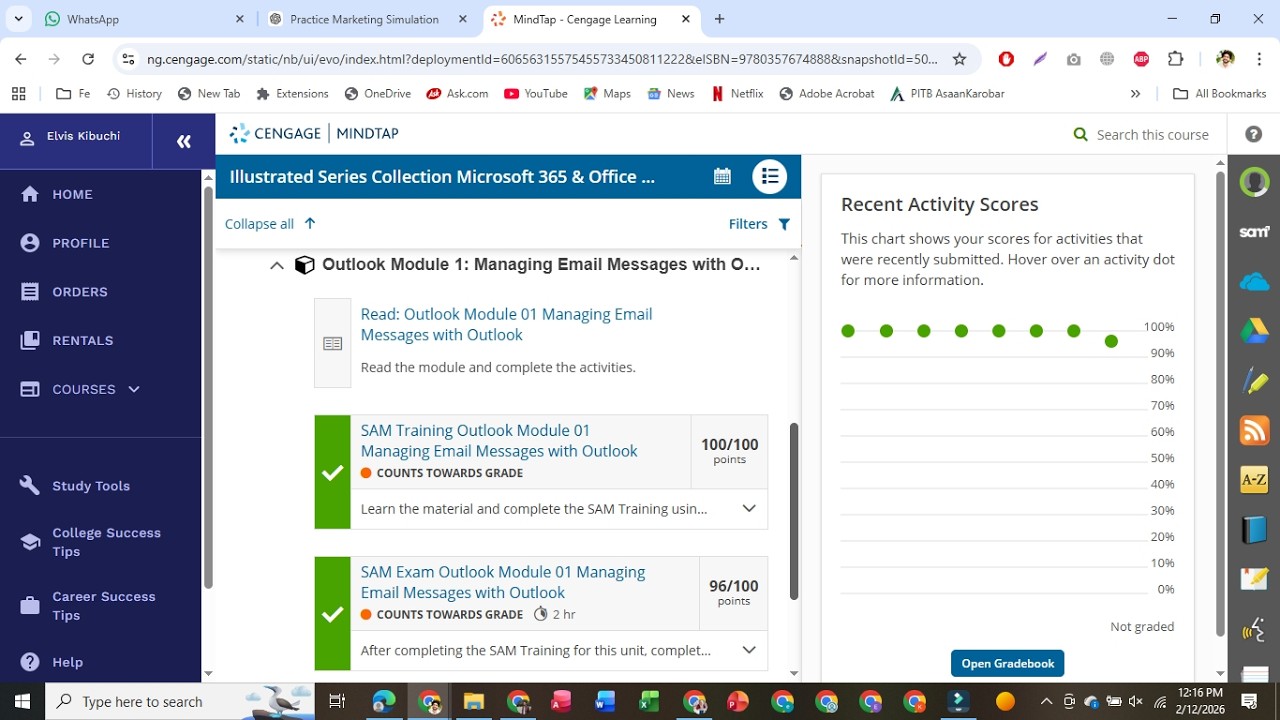Click the course outline scrollbar
This screenshot has height=720, width=1280.
coord(794,512)
